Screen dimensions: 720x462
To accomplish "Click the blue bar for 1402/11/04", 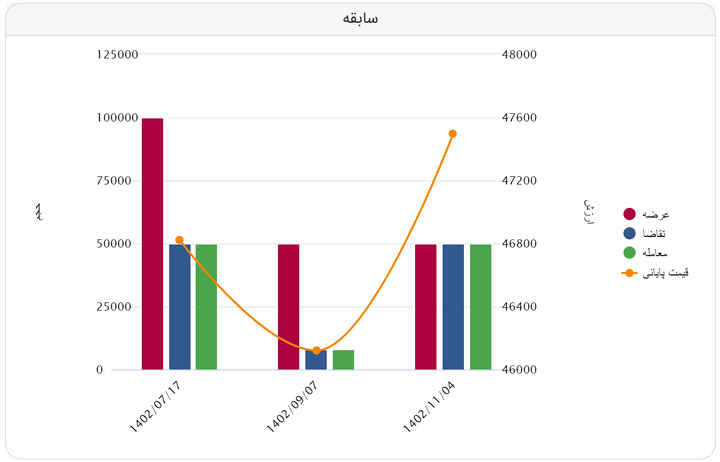I will point(453,307).
